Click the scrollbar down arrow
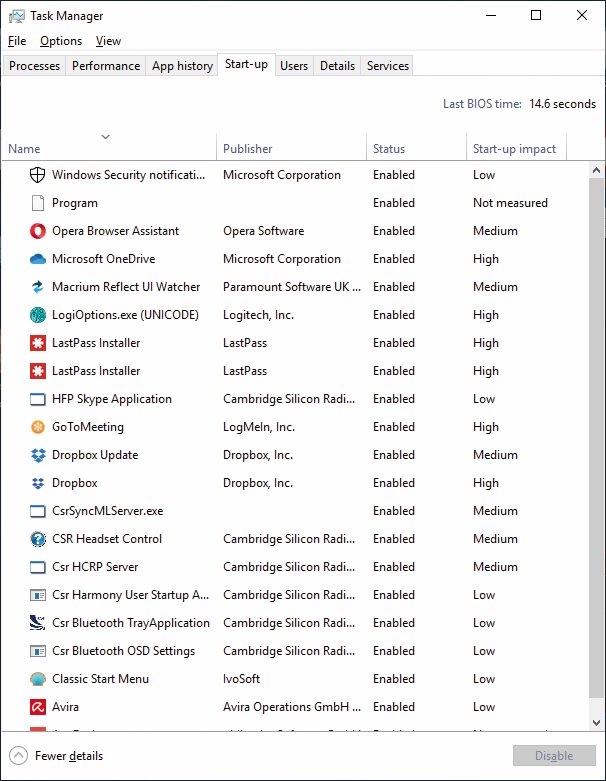Screen dimensions: 606x781 pyautogui.click(x=596, y=722)
